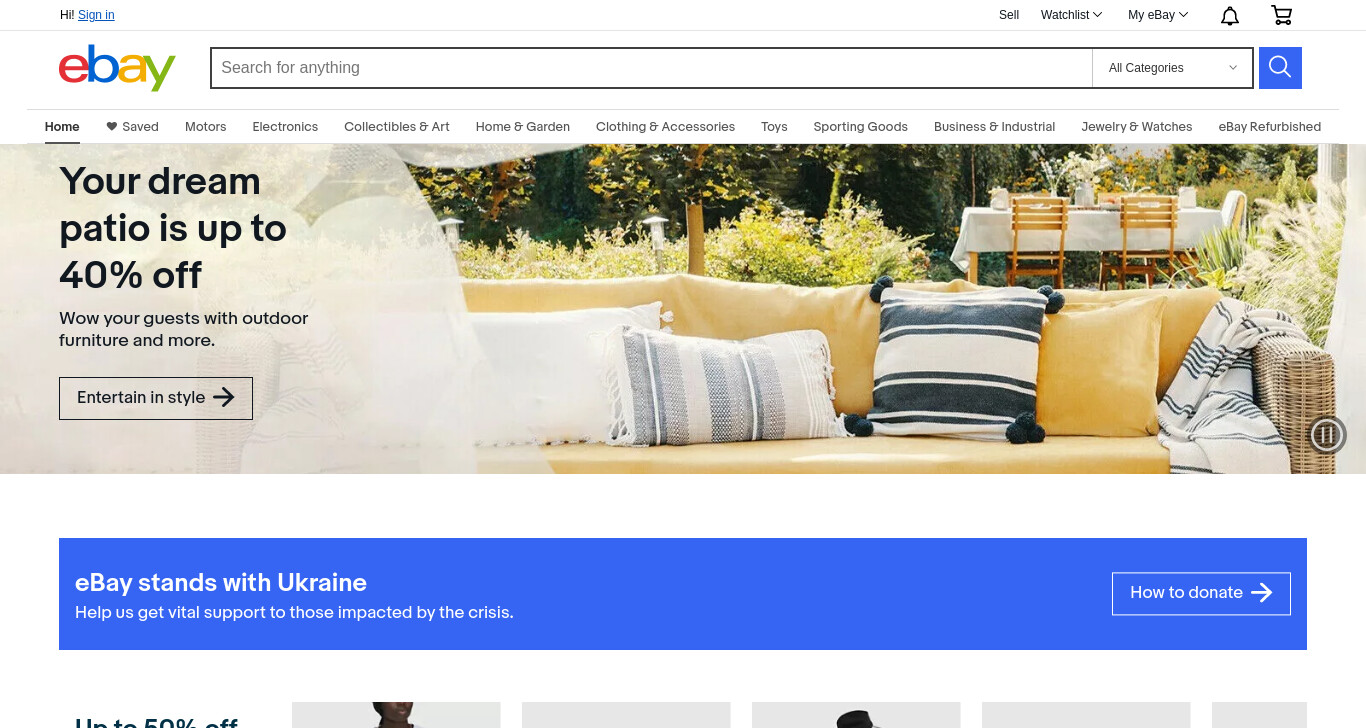
Task: Open Clothing & Accessories category
Action: [x=665, y=127]
